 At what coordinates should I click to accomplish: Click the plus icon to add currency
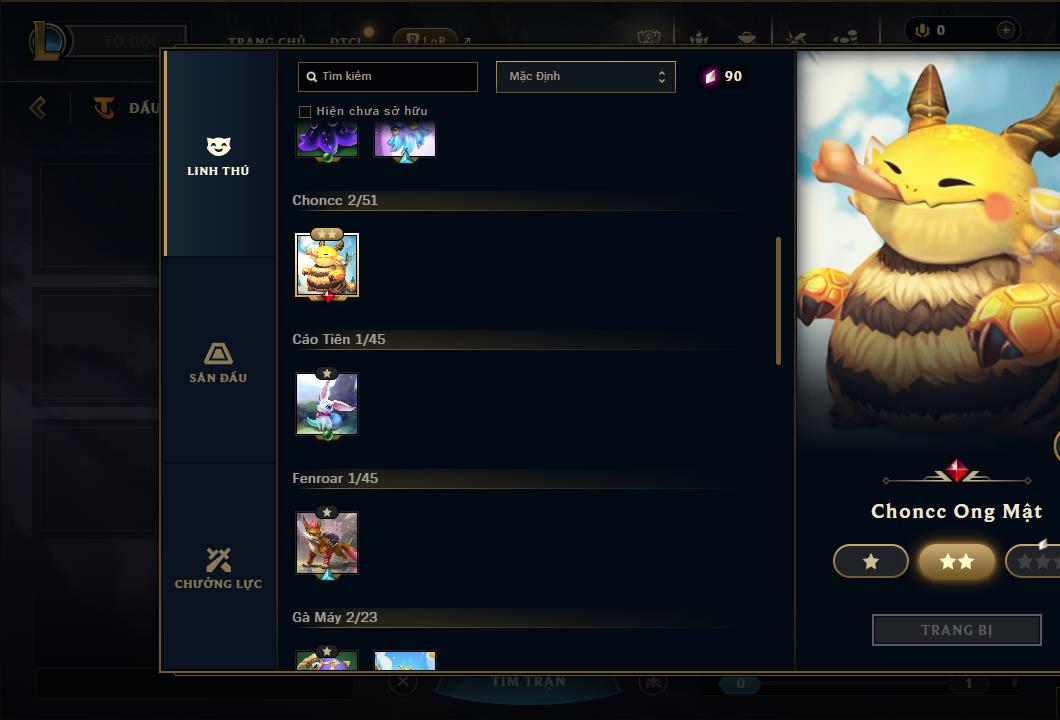click(x=1005, y=30)
